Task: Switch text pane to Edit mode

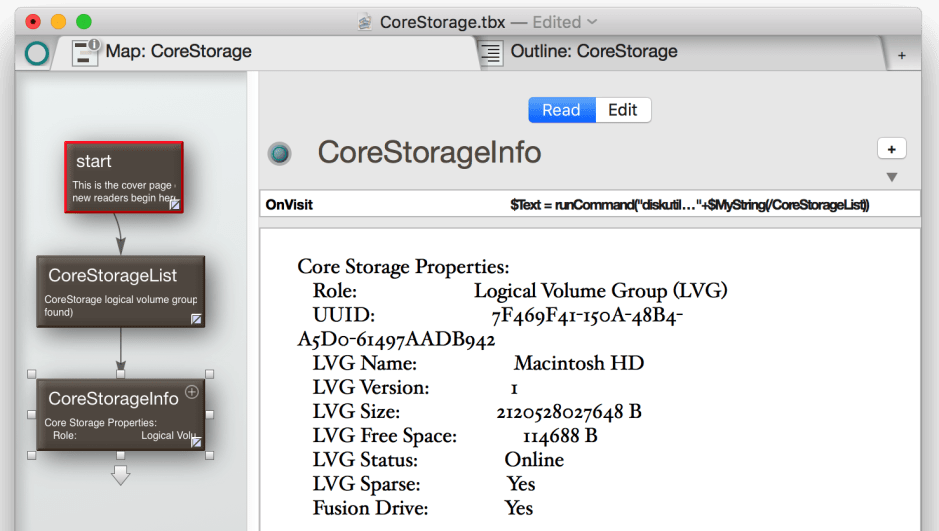Action: pyautogui.click(x=623, y=110)
